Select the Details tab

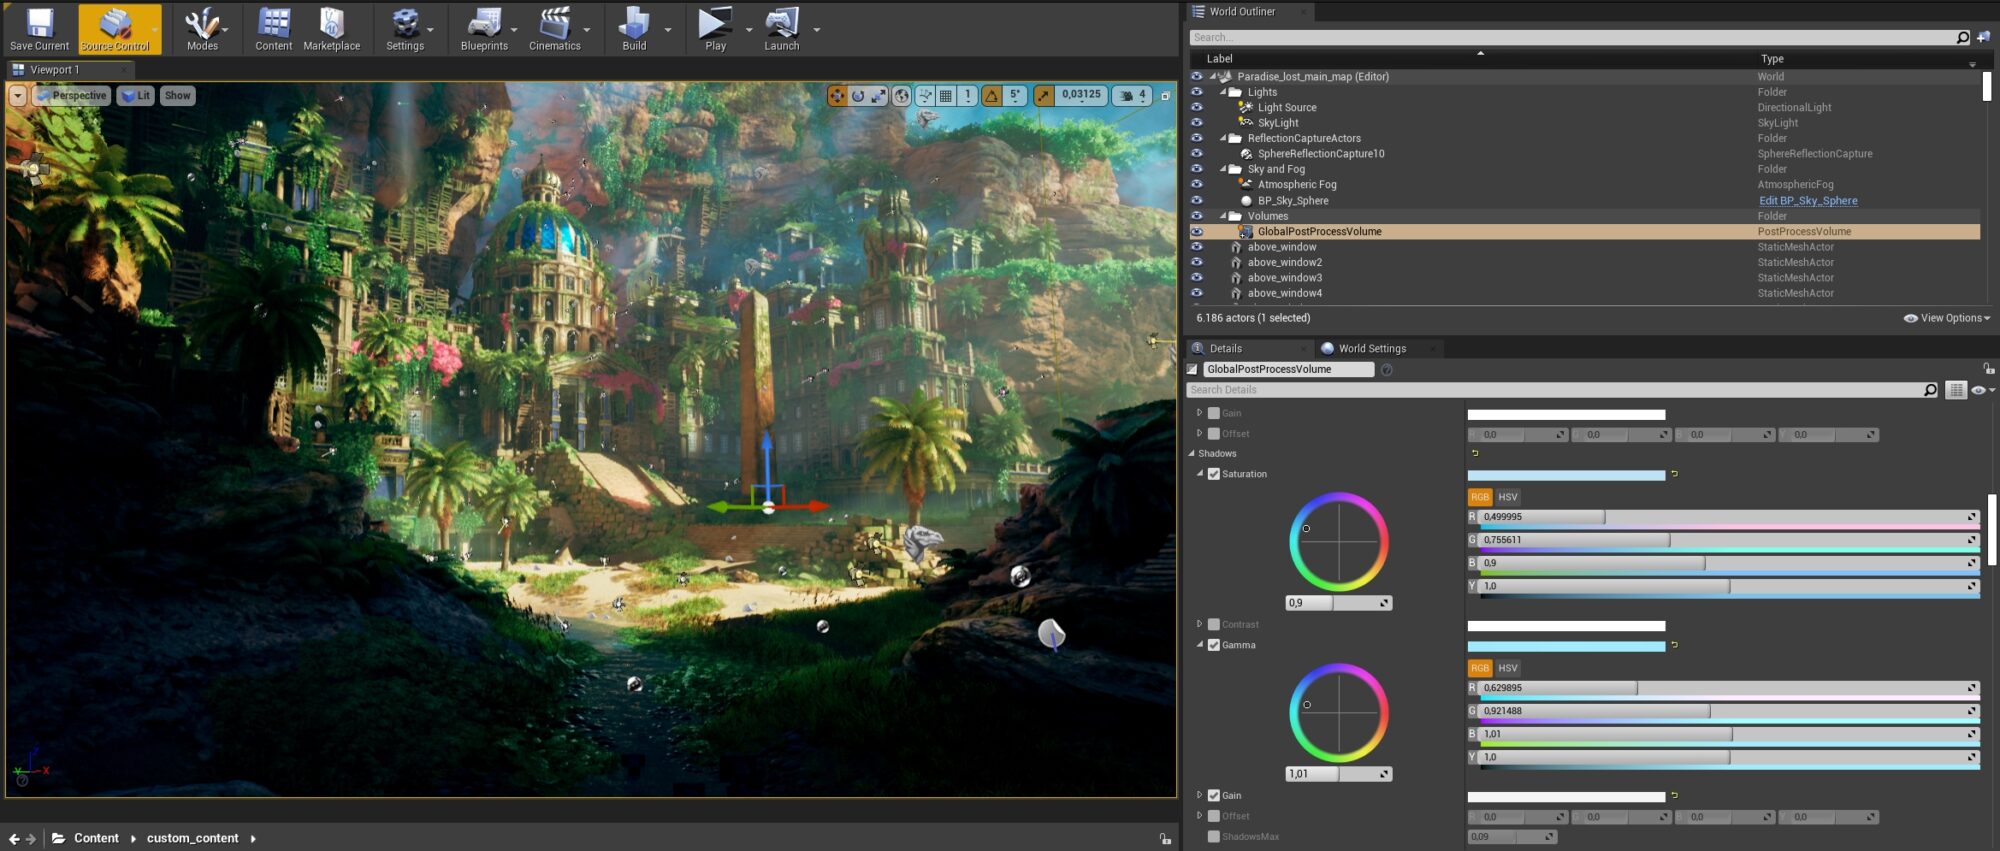click(1225, 349)
